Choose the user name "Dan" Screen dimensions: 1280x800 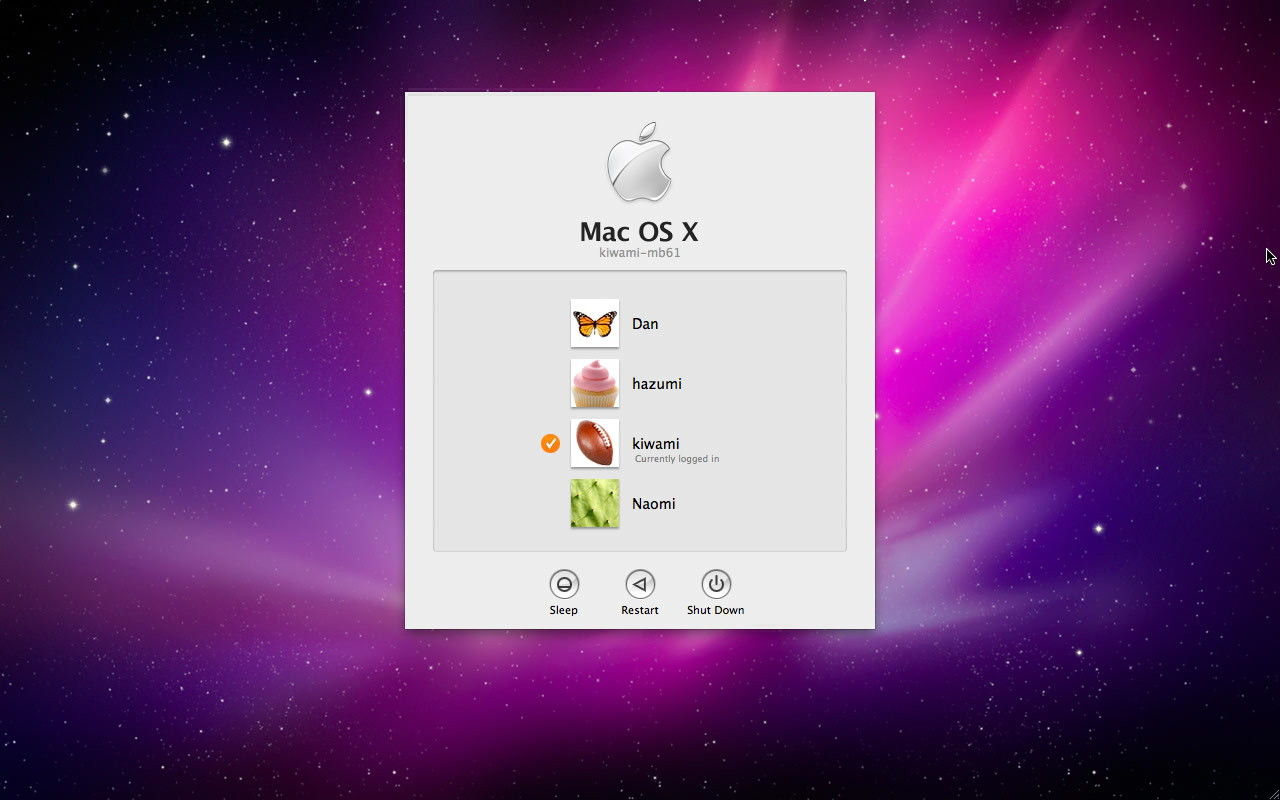coord(645,324)
